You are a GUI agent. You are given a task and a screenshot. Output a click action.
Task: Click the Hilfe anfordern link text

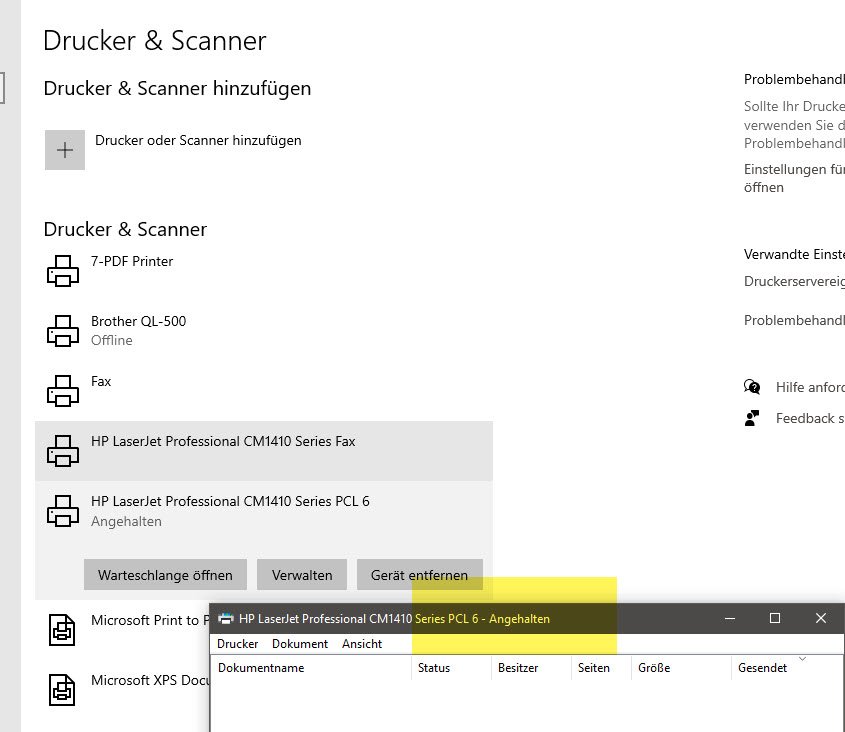coord(810,387)
